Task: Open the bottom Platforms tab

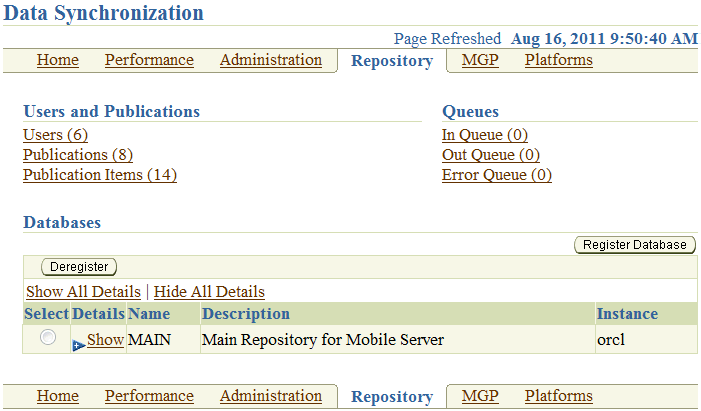Action: pyautogui.click(x=559, y=396)
